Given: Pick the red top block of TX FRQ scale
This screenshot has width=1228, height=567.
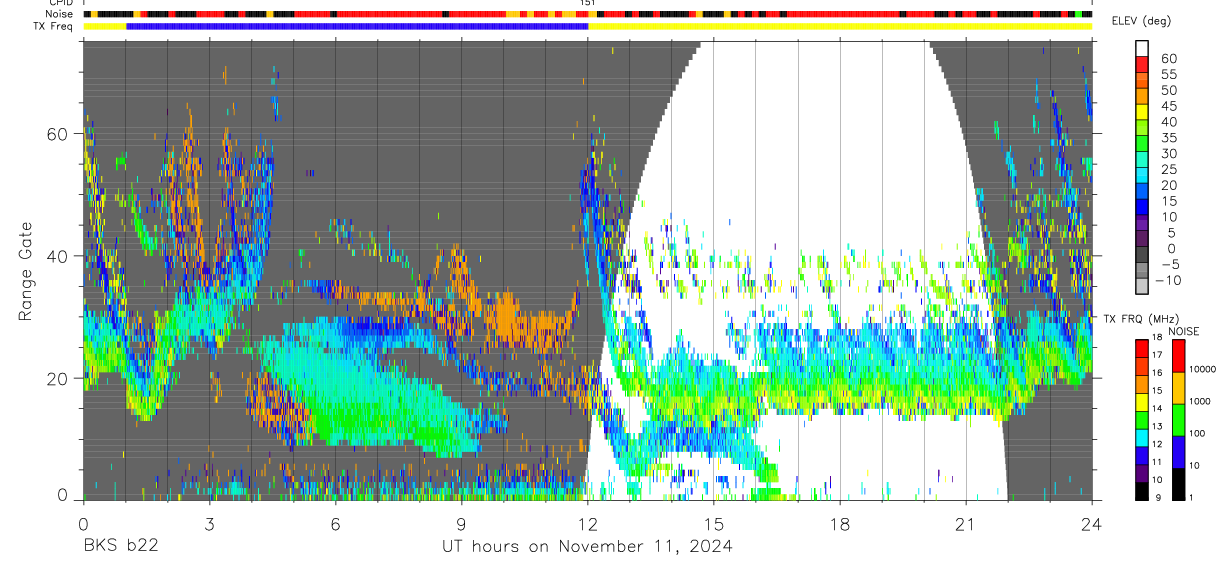Looking at the screenshot, I should (x=1141, y=347).
